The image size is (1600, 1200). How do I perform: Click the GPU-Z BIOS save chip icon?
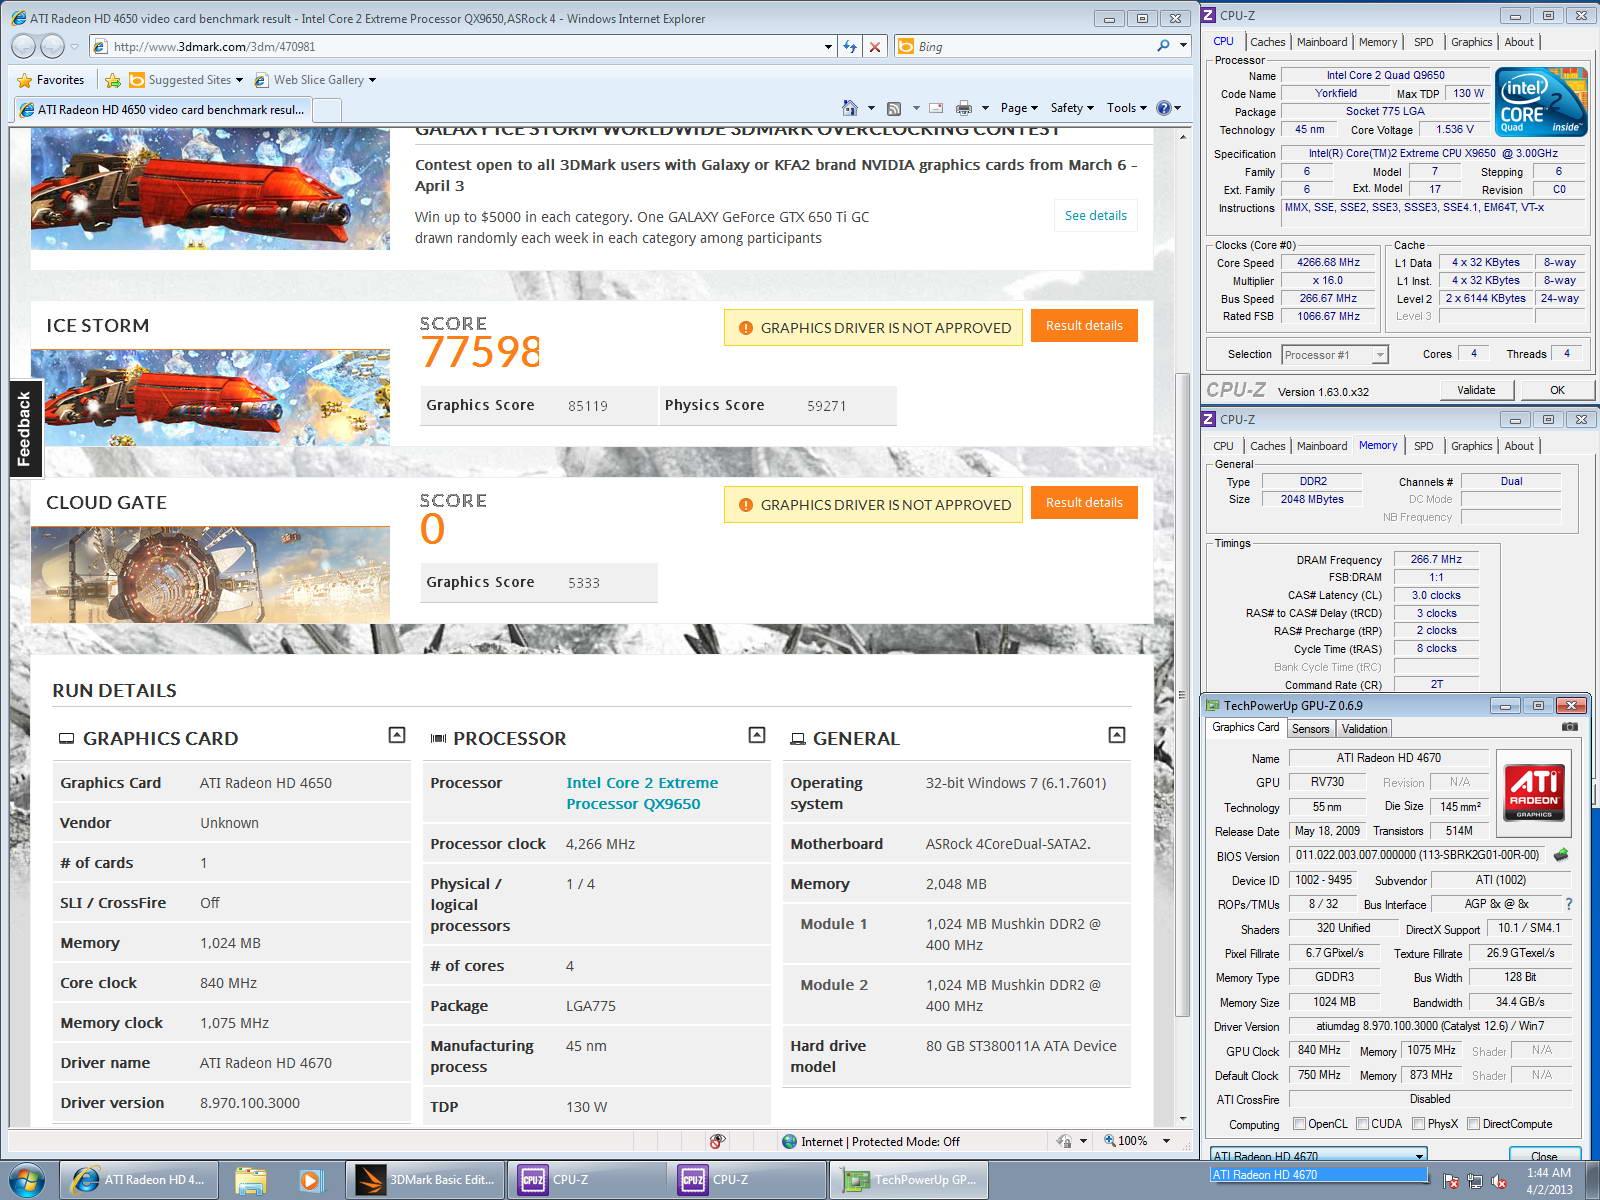point(1560,855)
